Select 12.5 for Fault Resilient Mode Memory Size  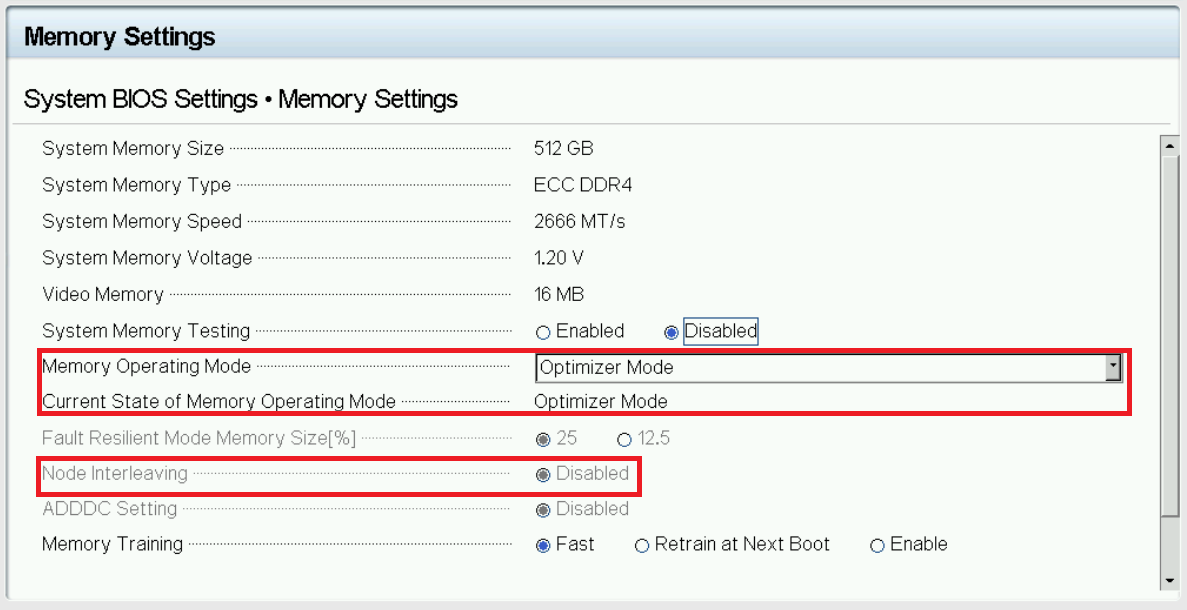pyautogui.click(x=624, y=438)
